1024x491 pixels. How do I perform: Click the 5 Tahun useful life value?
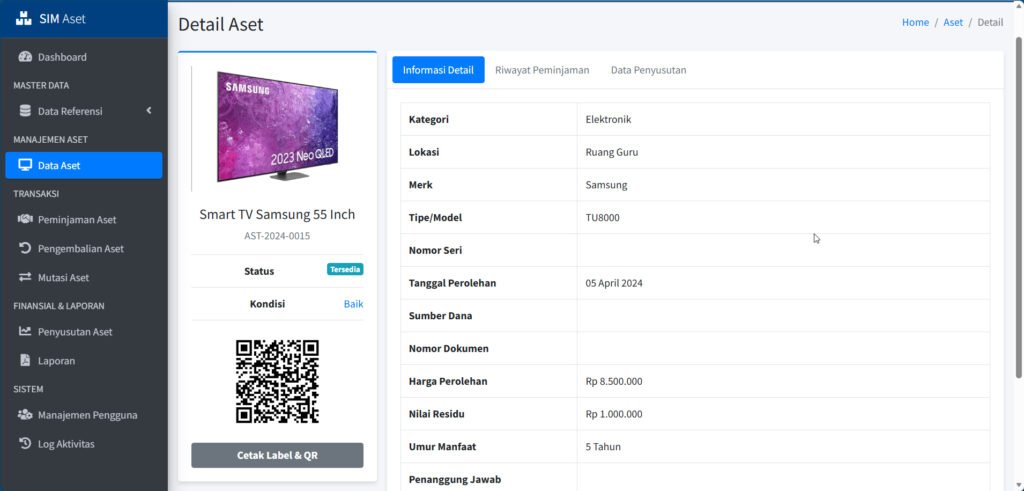point(603,447)
